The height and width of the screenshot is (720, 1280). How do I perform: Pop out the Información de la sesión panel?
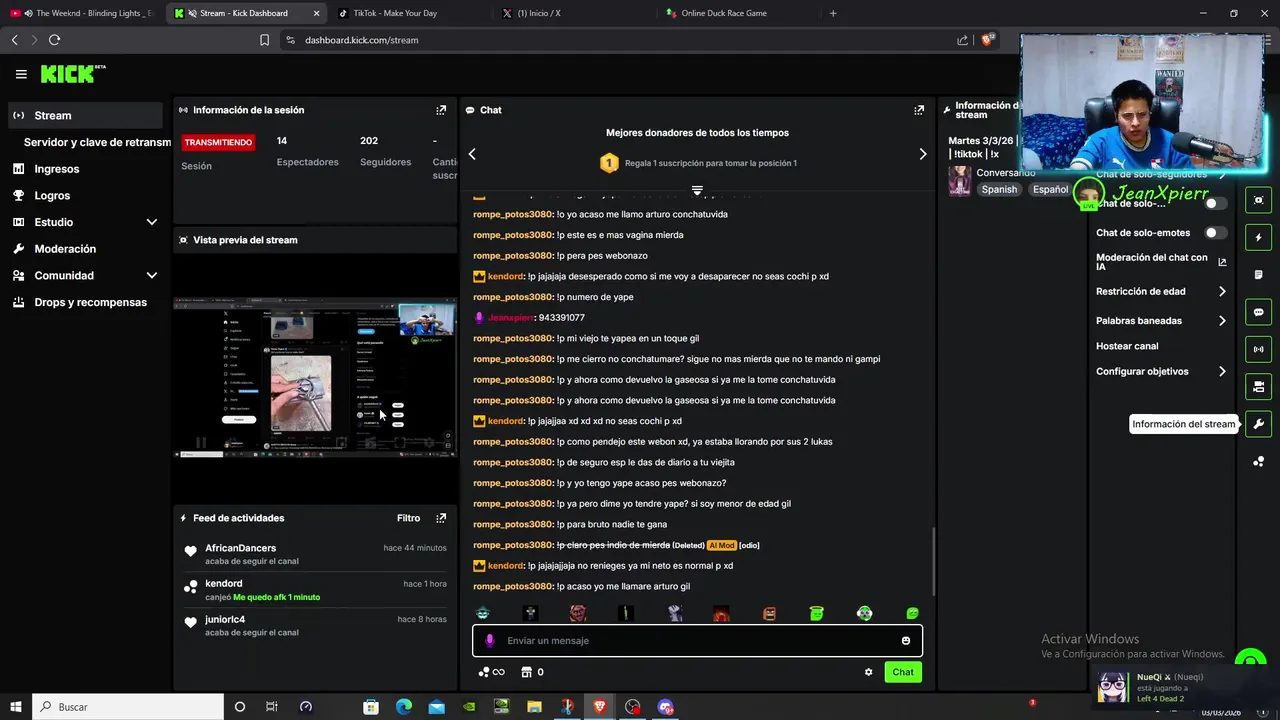[441, 110]
